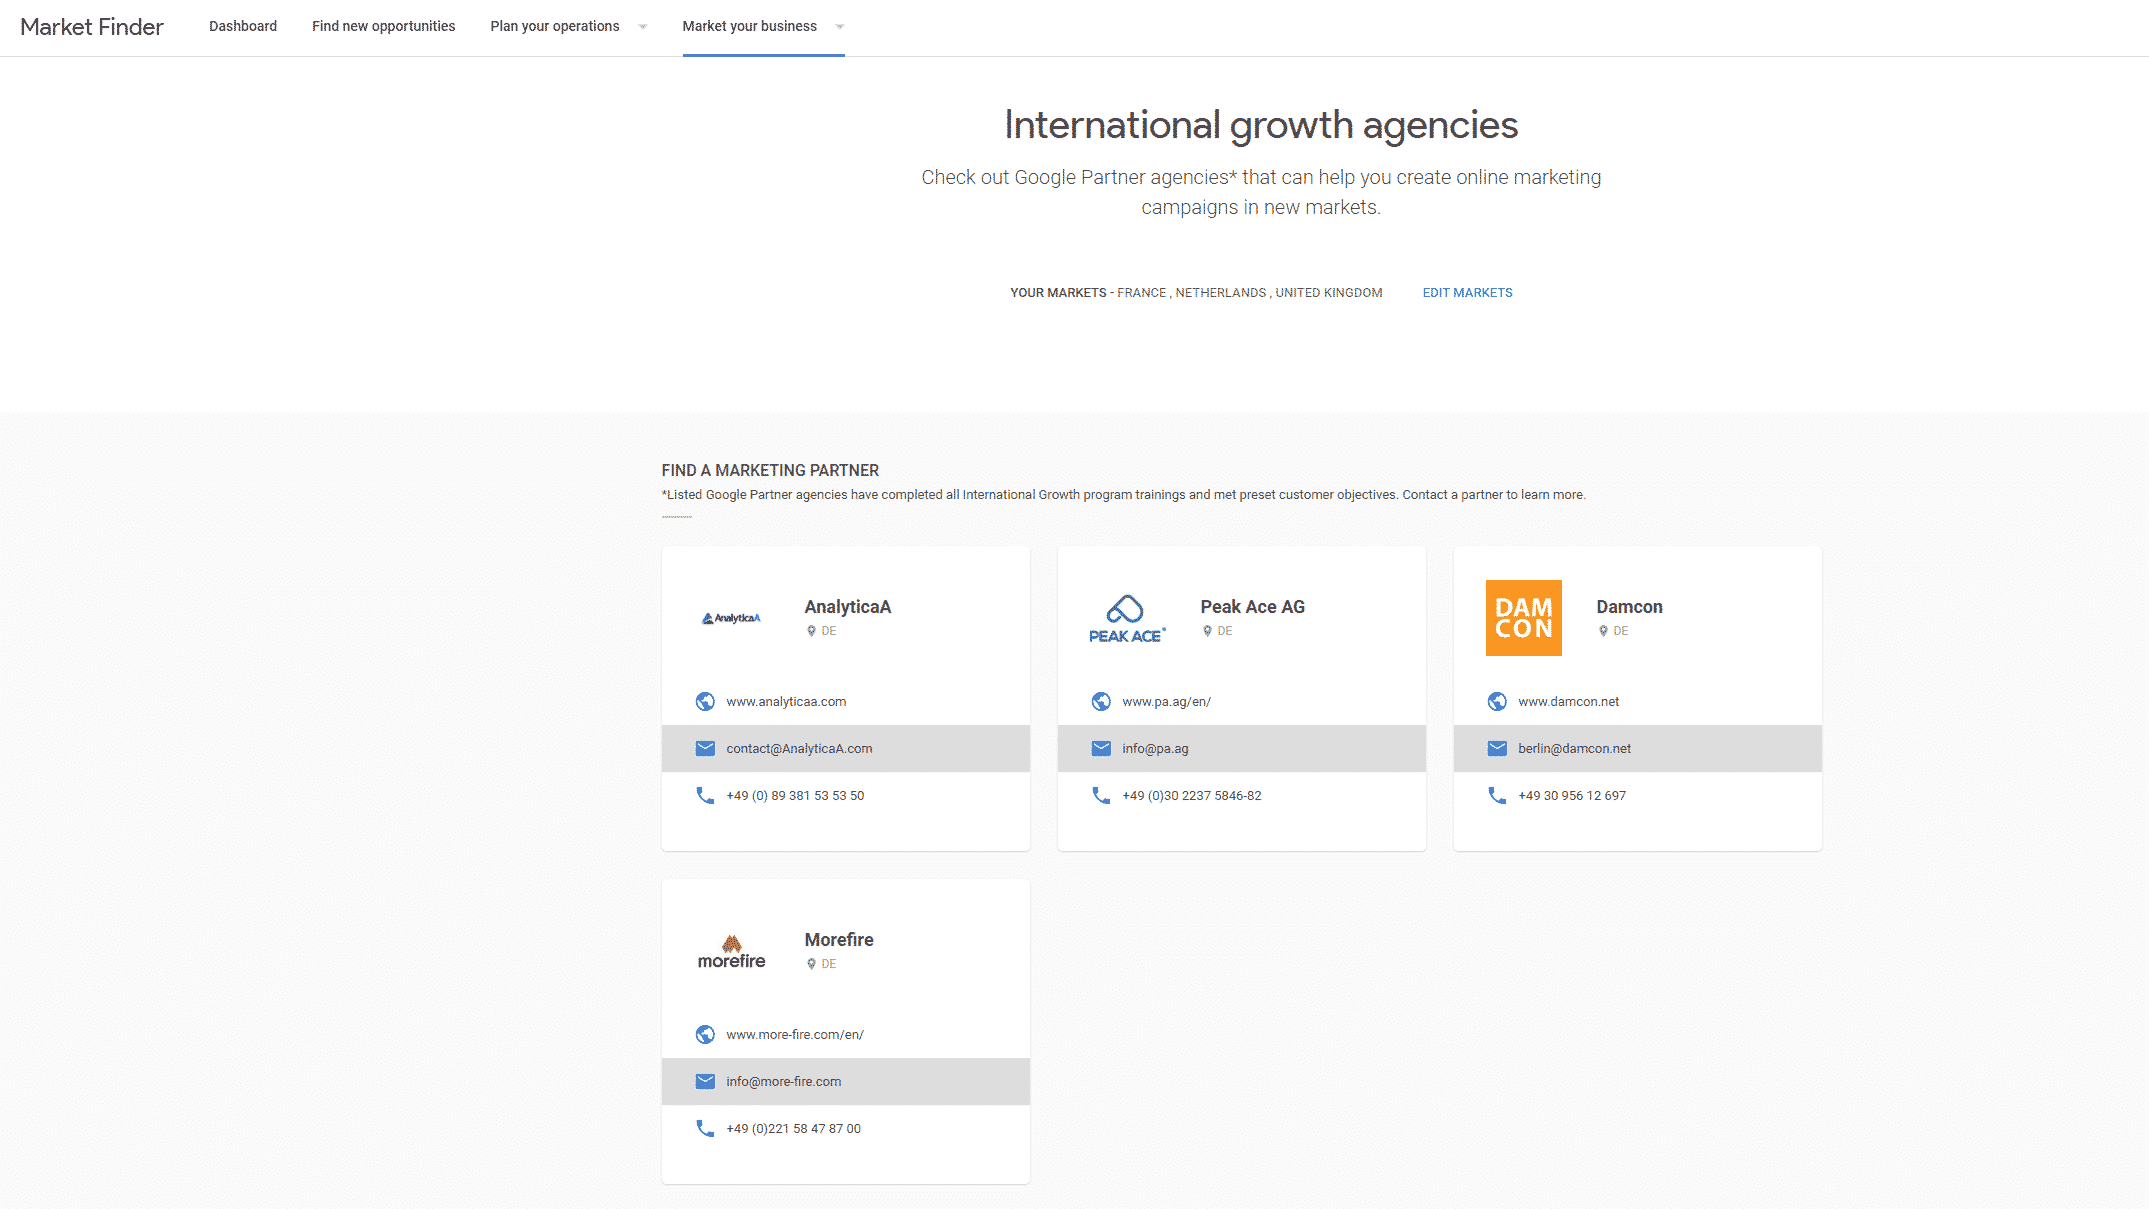The height and width of the screenshot is (1209, 2149).
Task: Click the location pin under Peak Ace AG
Action: 1207,631
